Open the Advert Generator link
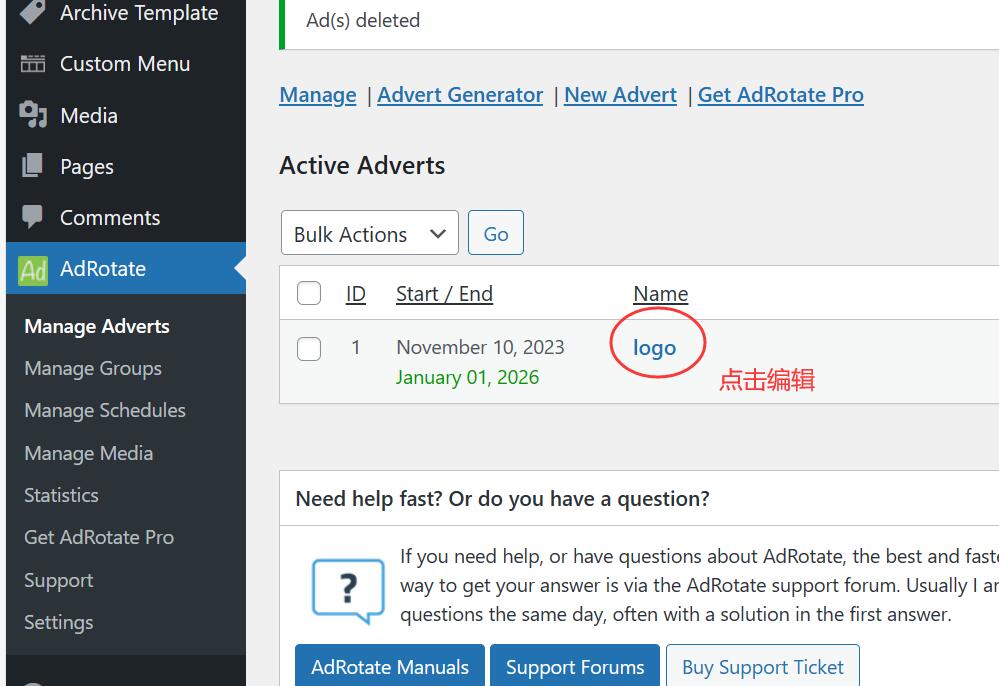 pyautogui.click(x=460, y=95)
